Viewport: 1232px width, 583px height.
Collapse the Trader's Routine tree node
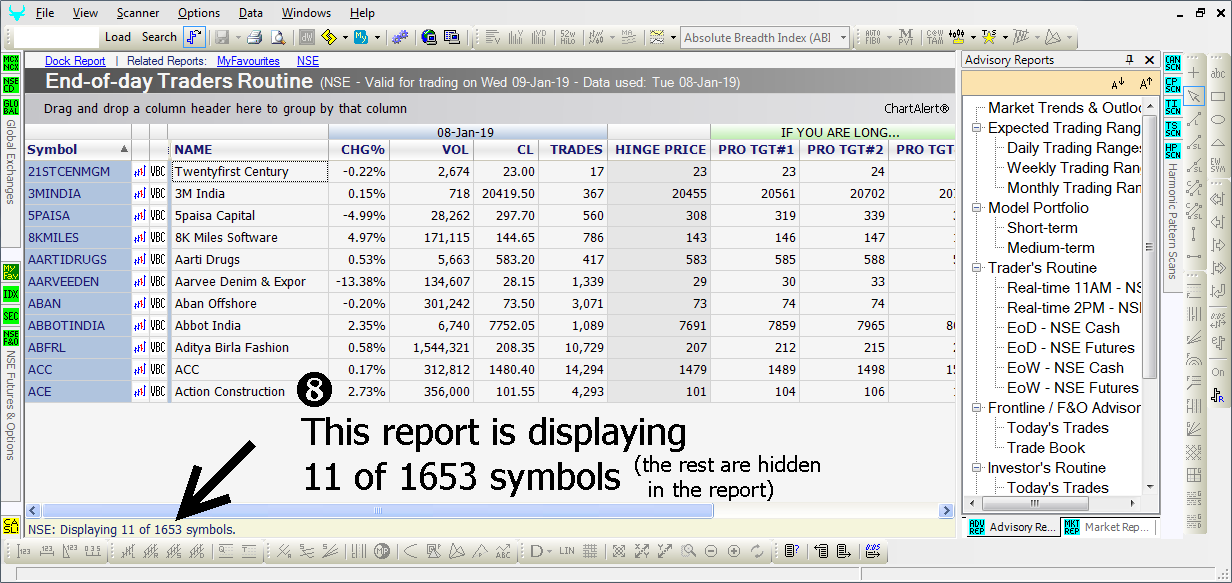click(977, 268)
